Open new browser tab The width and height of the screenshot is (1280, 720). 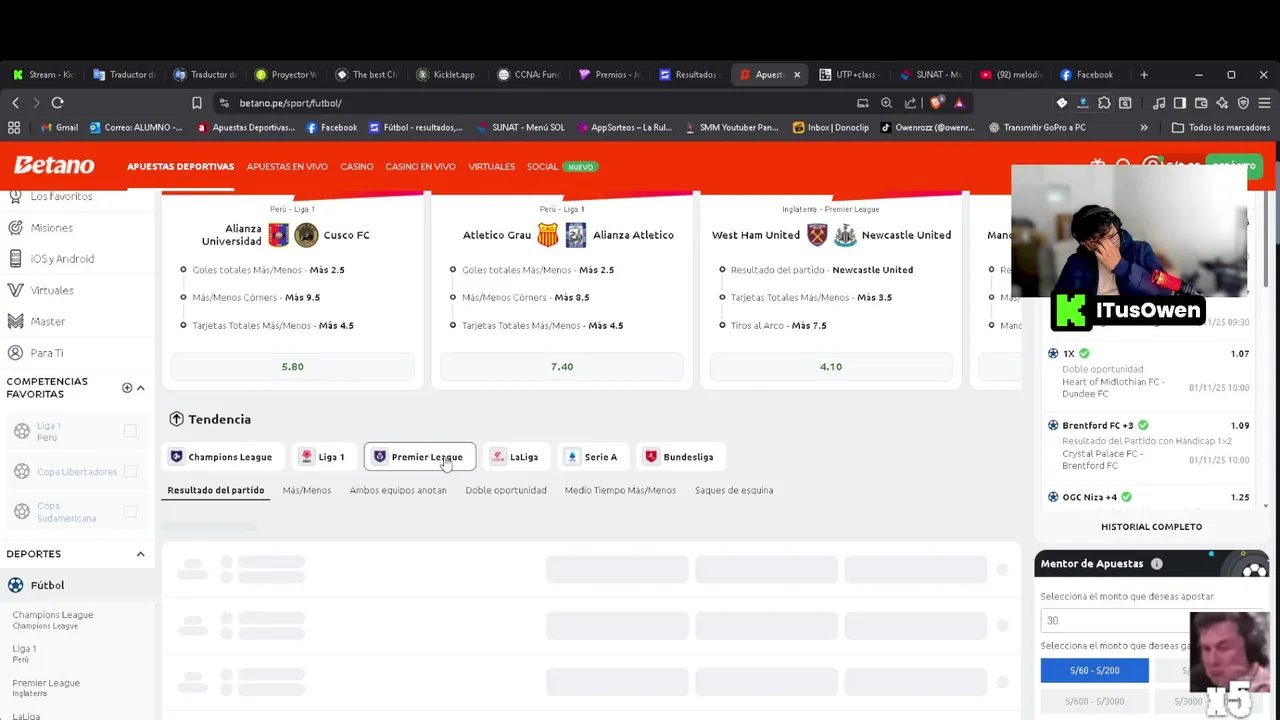coord(1144,75)
